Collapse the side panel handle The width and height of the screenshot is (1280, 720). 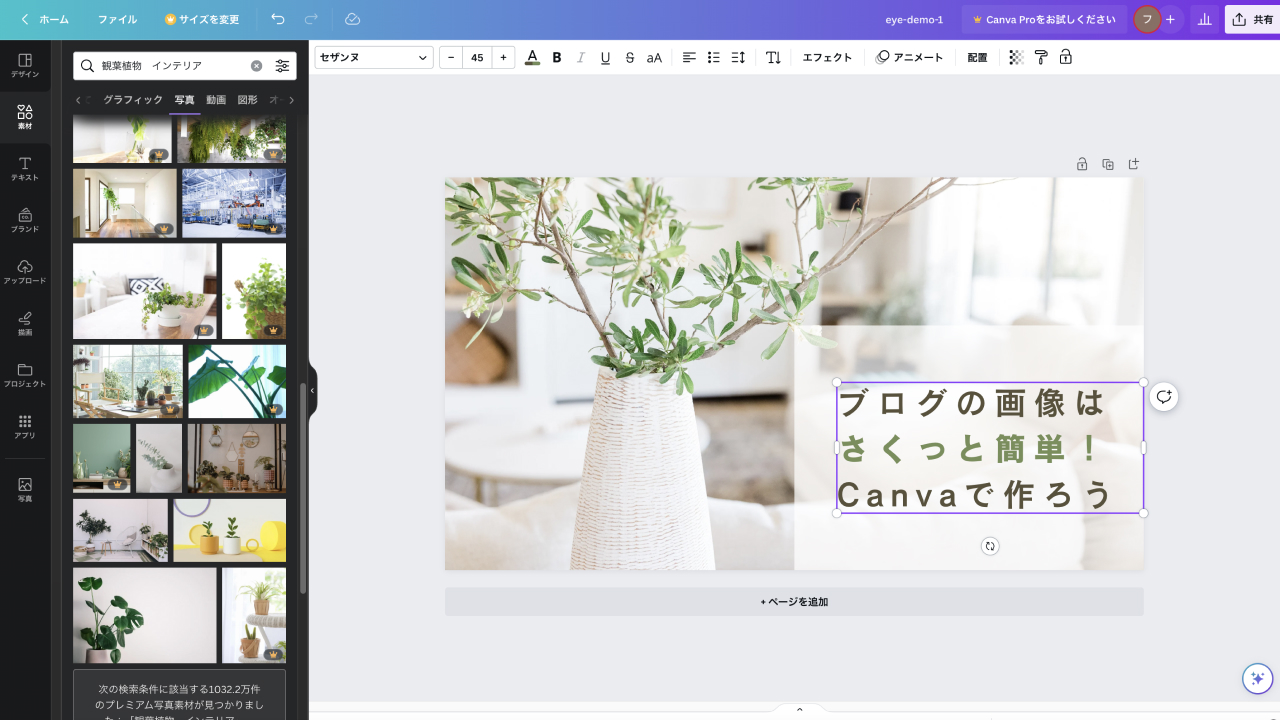click(x=312, y=390)
